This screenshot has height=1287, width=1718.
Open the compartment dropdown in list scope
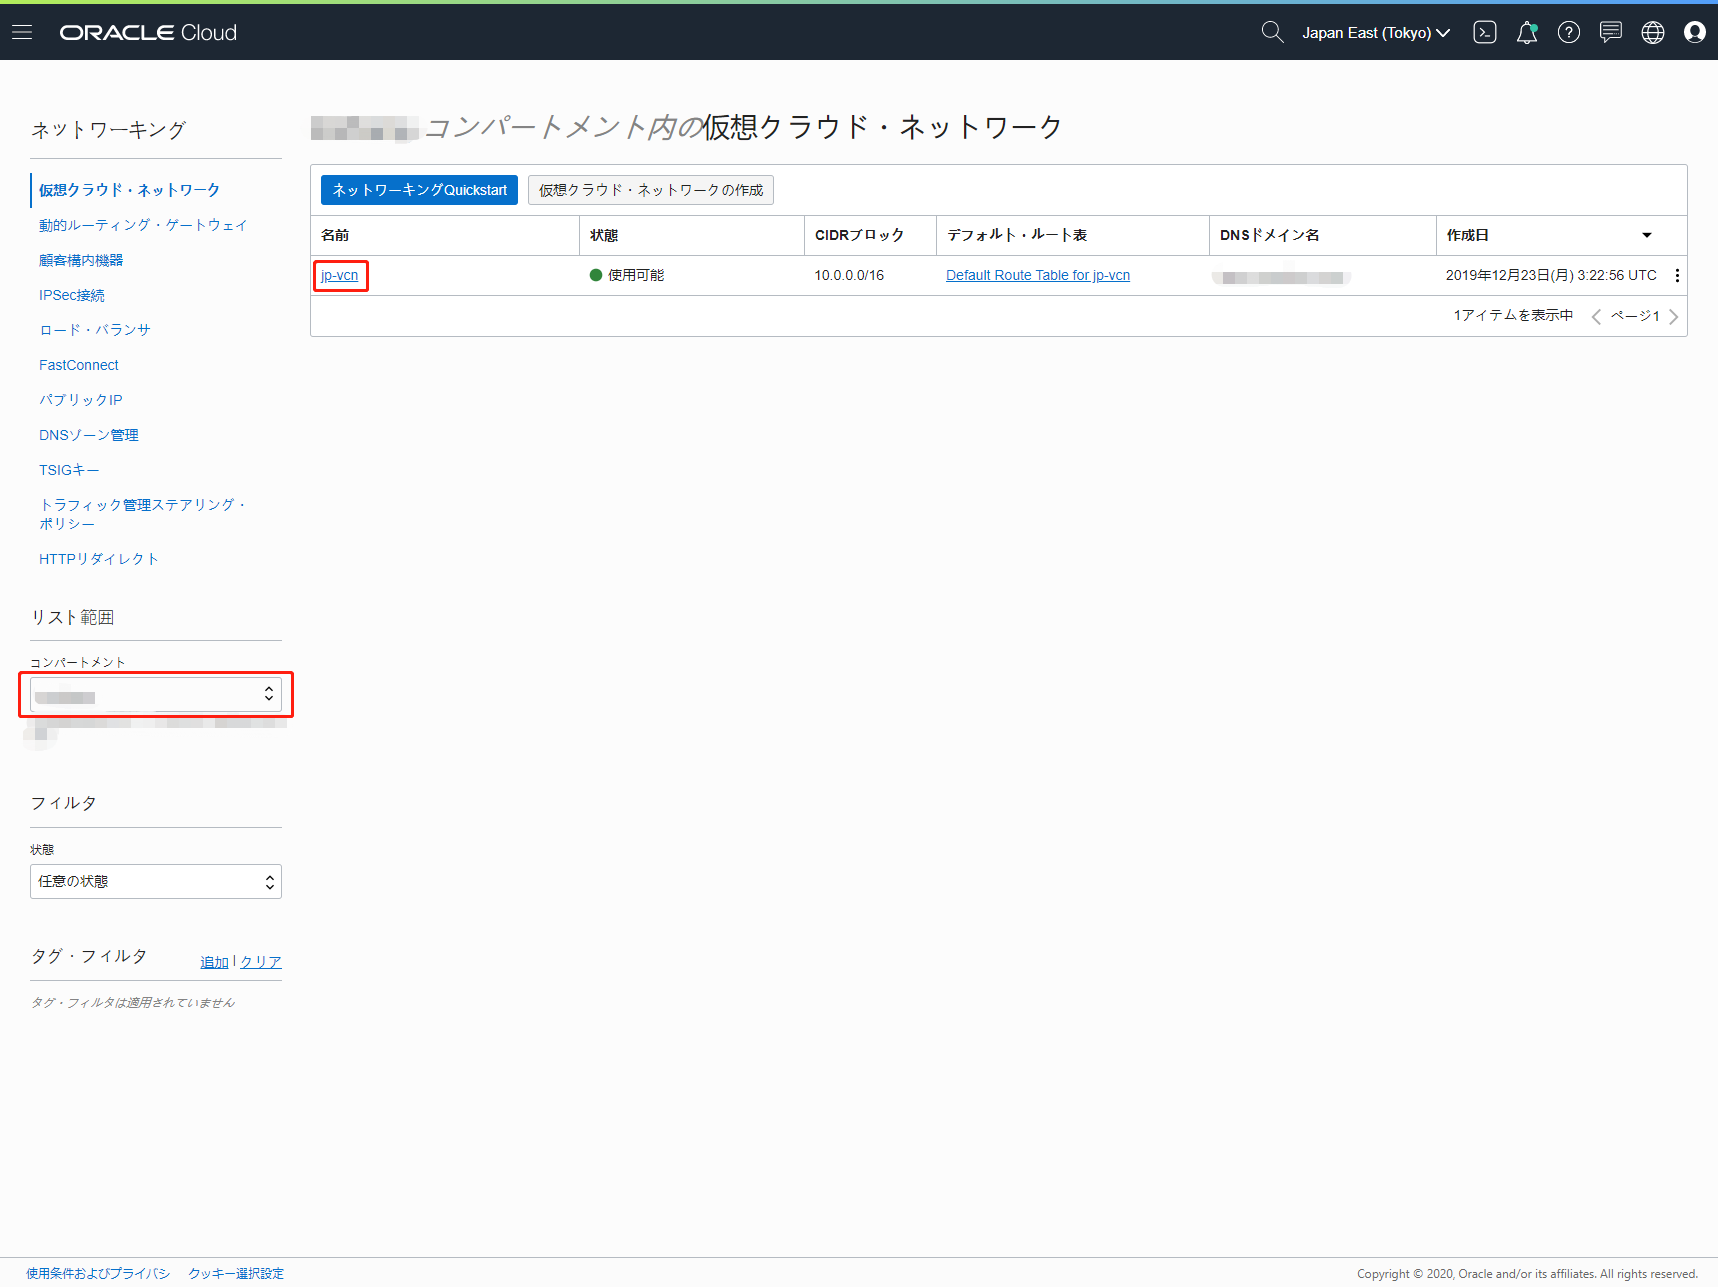click(156, 694)
